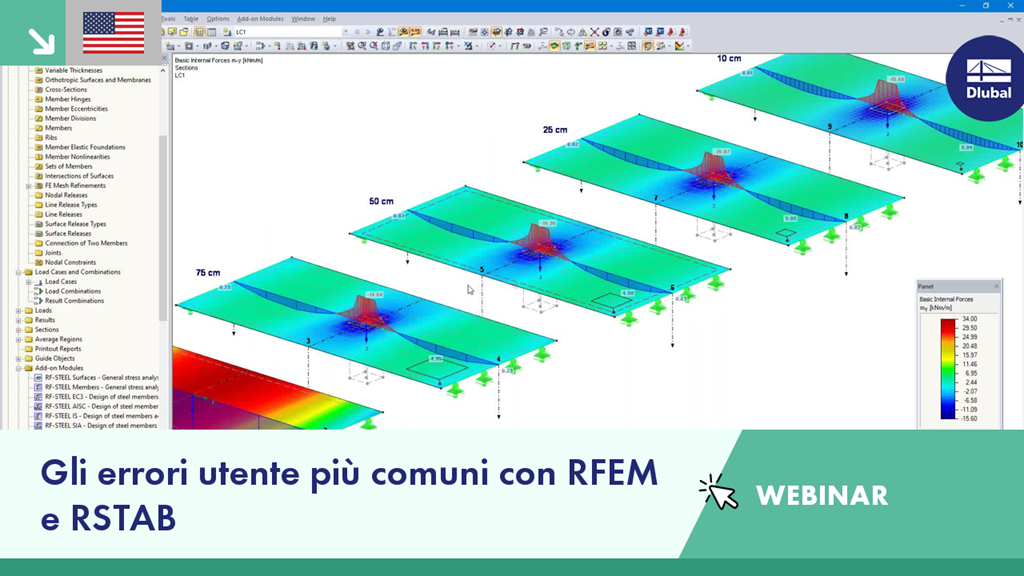Click multicolor scale icon at toolbar end

coord(679,46)
